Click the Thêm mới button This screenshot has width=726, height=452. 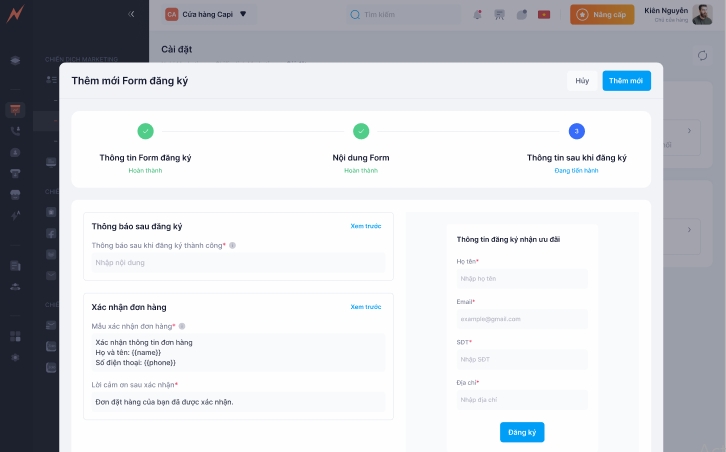pos(626,81)
